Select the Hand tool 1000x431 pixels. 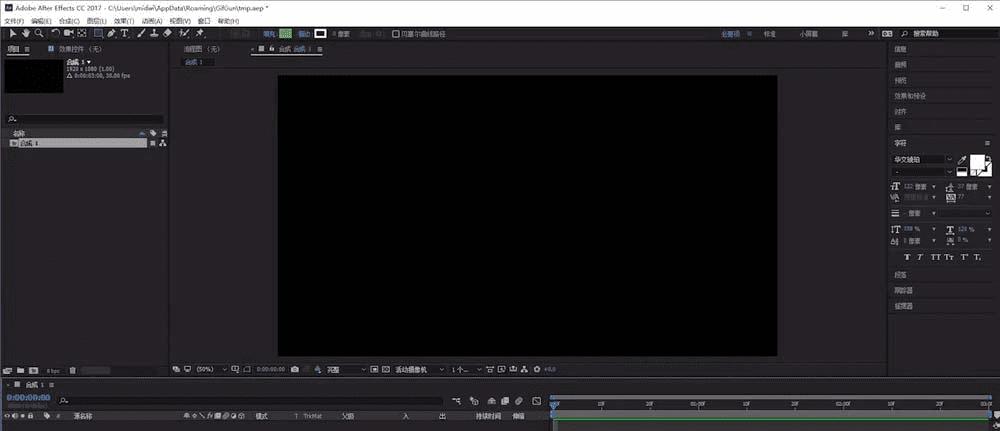(26, 33)
